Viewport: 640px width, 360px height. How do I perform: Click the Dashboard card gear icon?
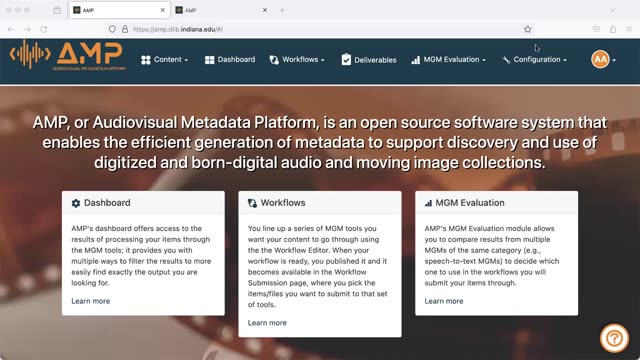tap(76, 203)
